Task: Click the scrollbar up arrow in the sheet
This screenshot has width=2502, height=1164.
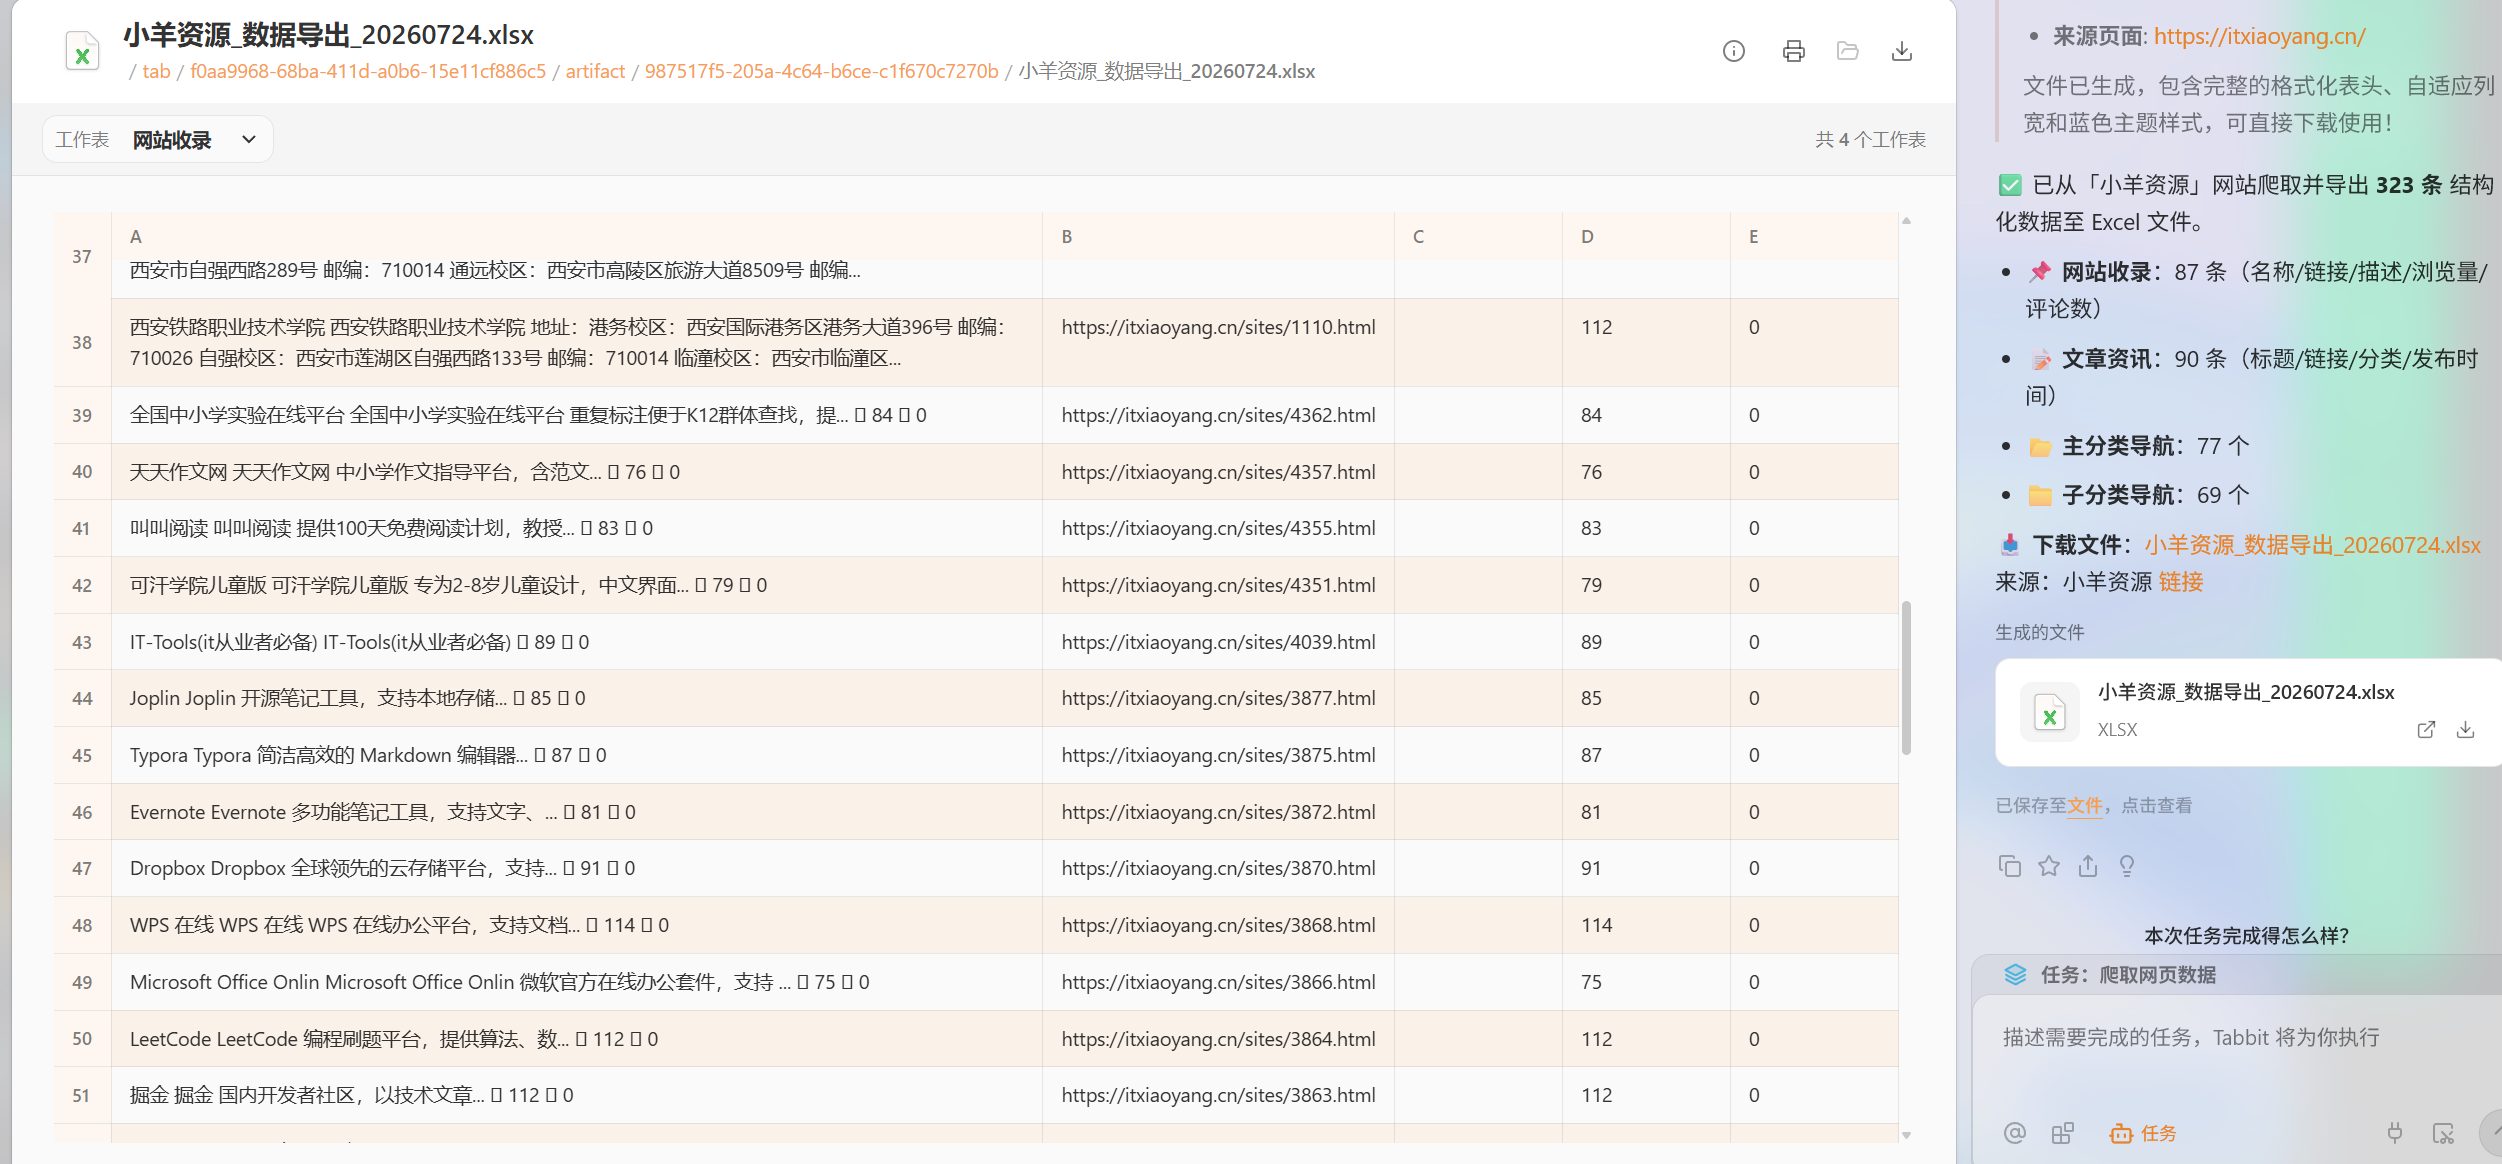Action: pyautogui.click(x=1906, y=220)
